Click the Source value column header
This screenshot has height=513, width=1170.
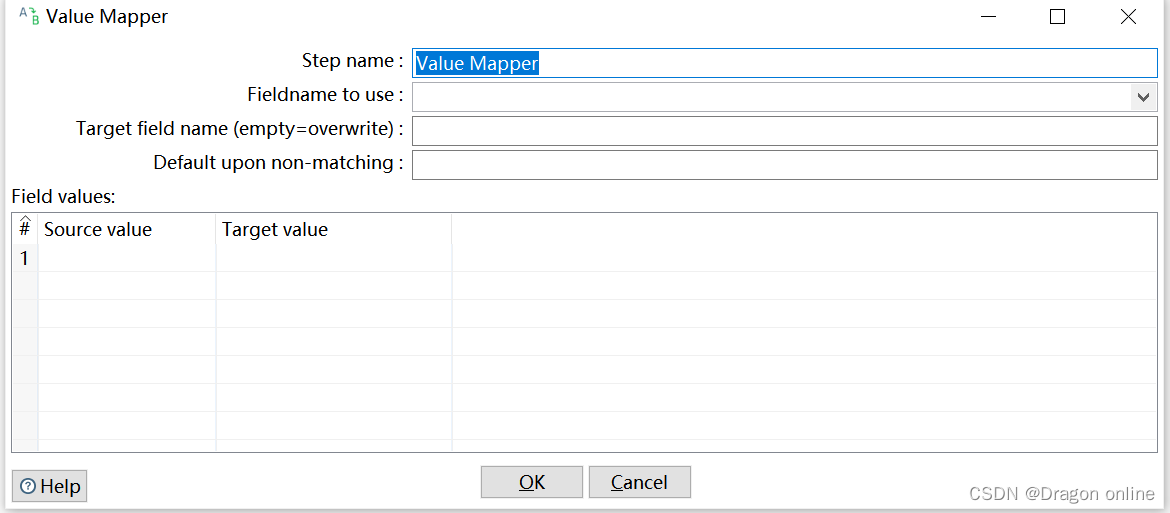(x=127, y=229)
